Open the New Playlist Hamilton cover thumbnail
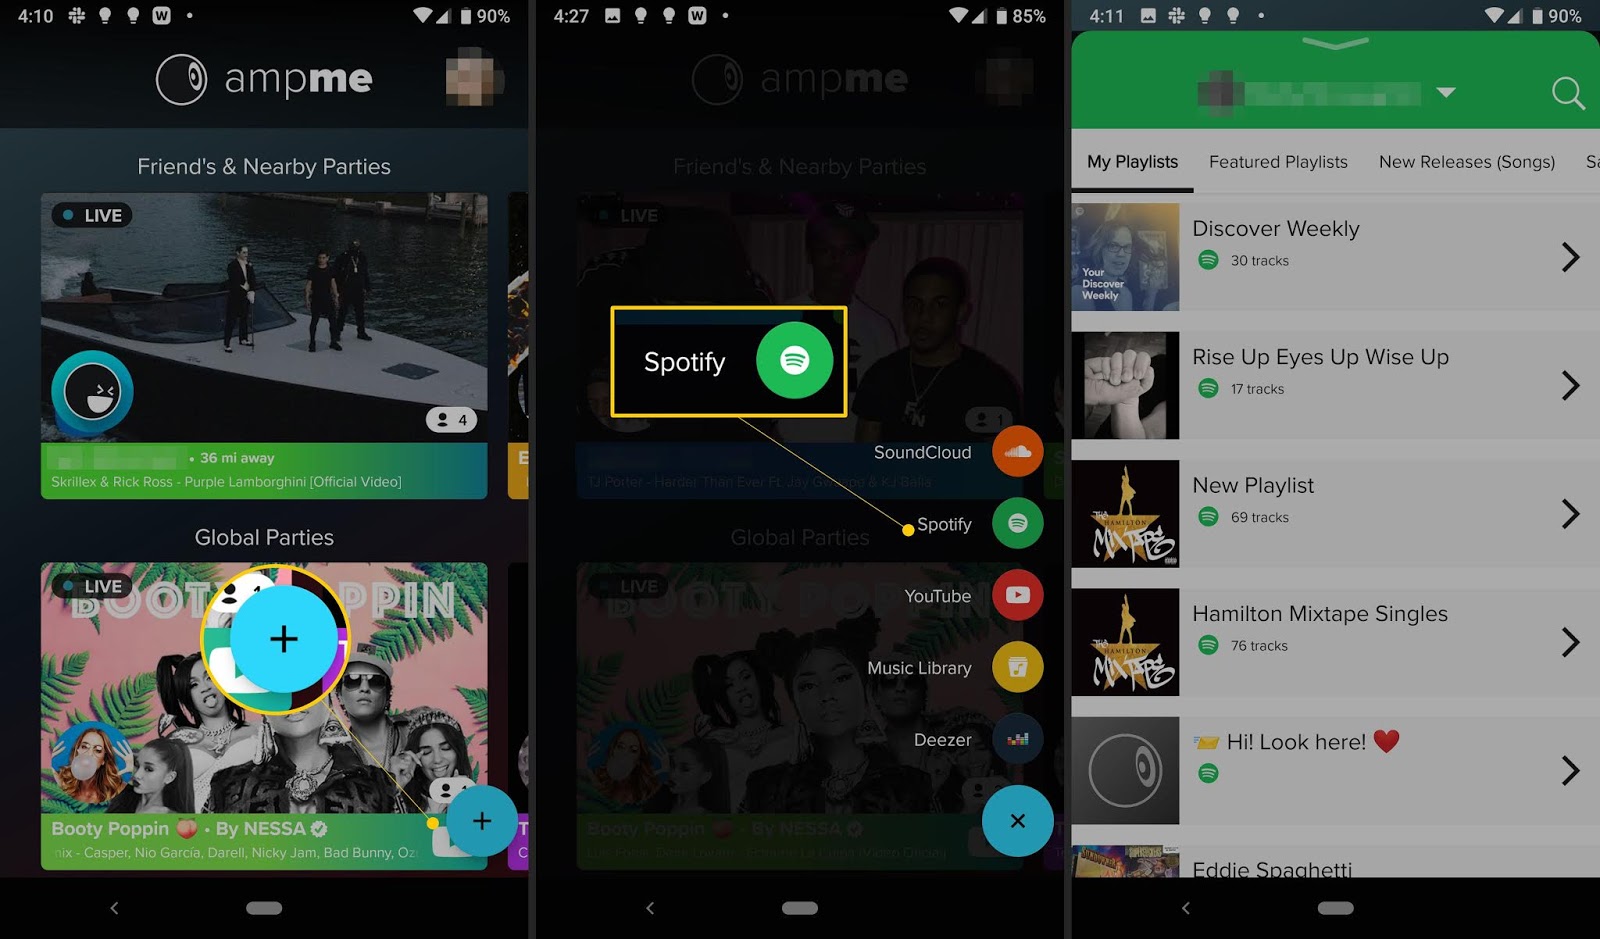The height and width of the screenshot is (939, 1600). (1126, 514)
